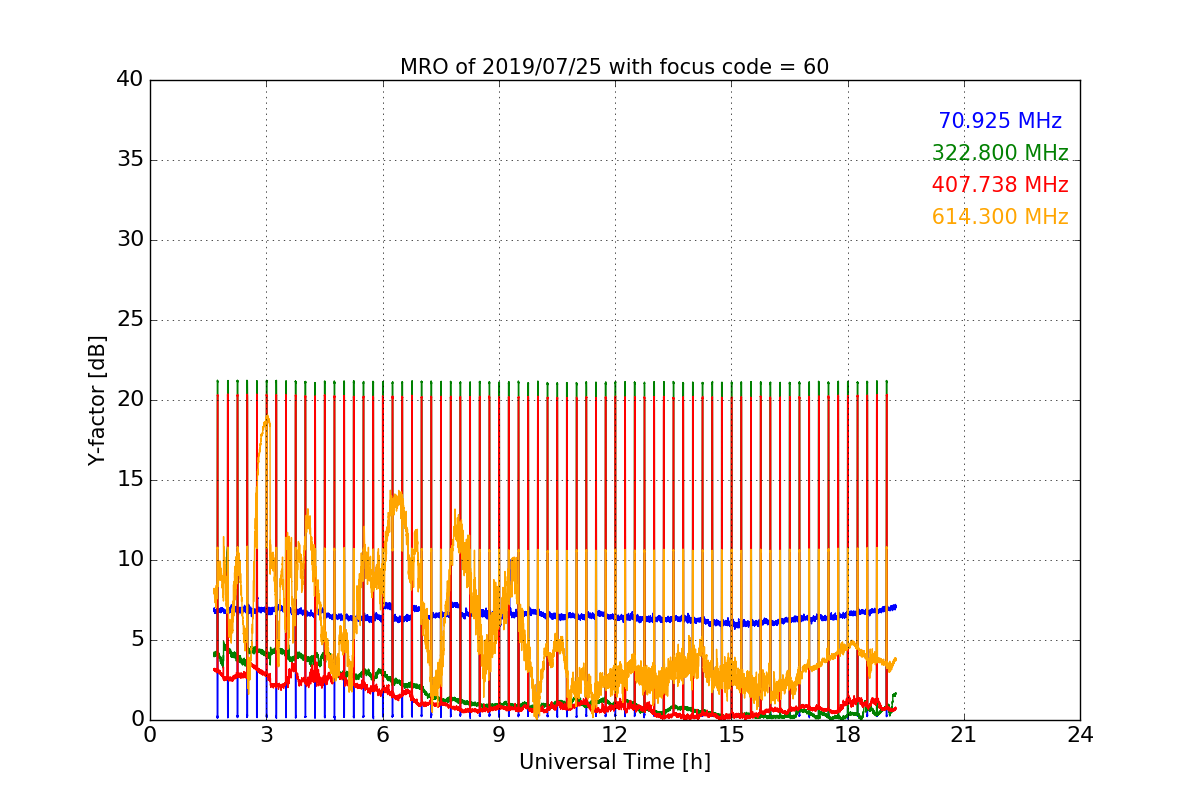The image size is (1200, 800).
Task: Select the 407.738 MHz legend label
Action: (x=1000, y=185)
